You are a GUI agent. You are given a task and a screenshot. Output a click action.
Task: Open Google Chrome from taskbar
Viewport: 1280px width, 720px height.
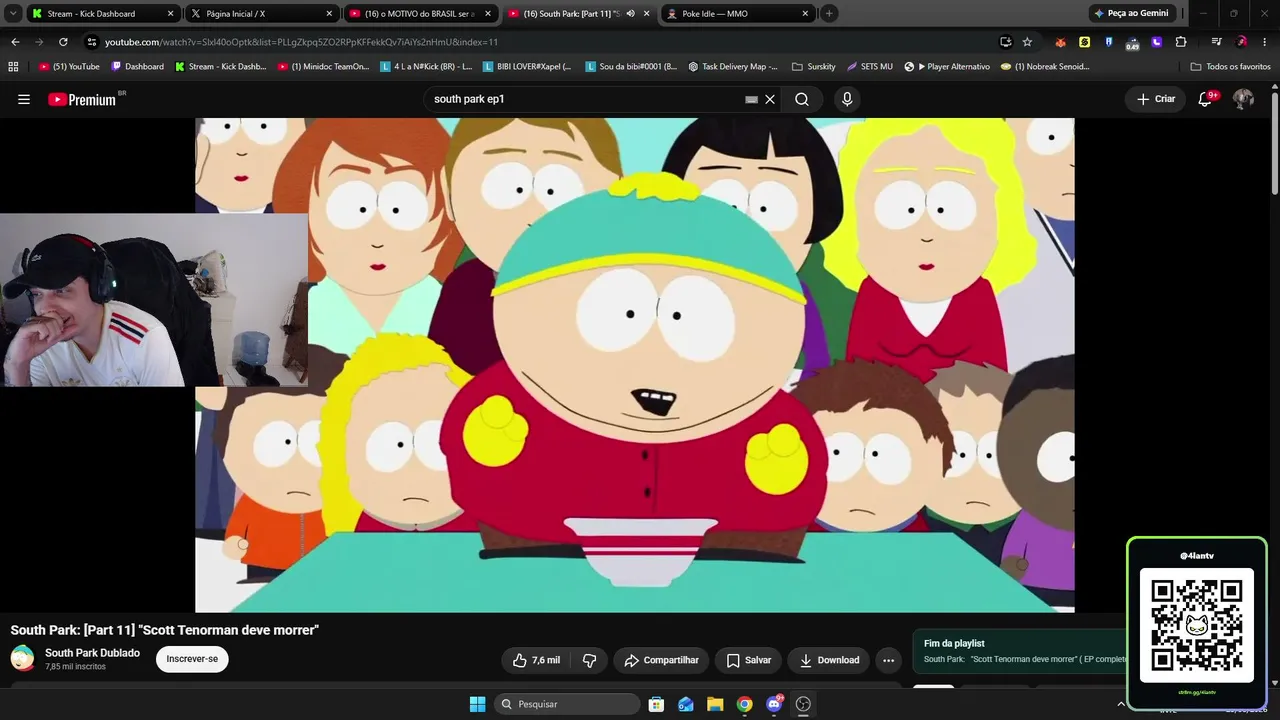(744, 704)
